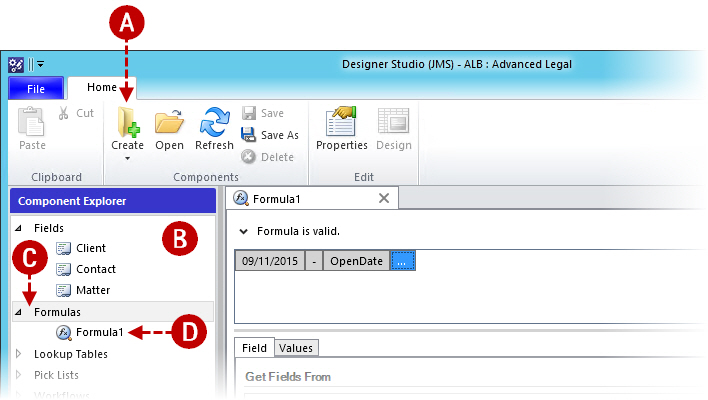Switch to the Field tab
The image size is (708, 400).
click(254, 348)
